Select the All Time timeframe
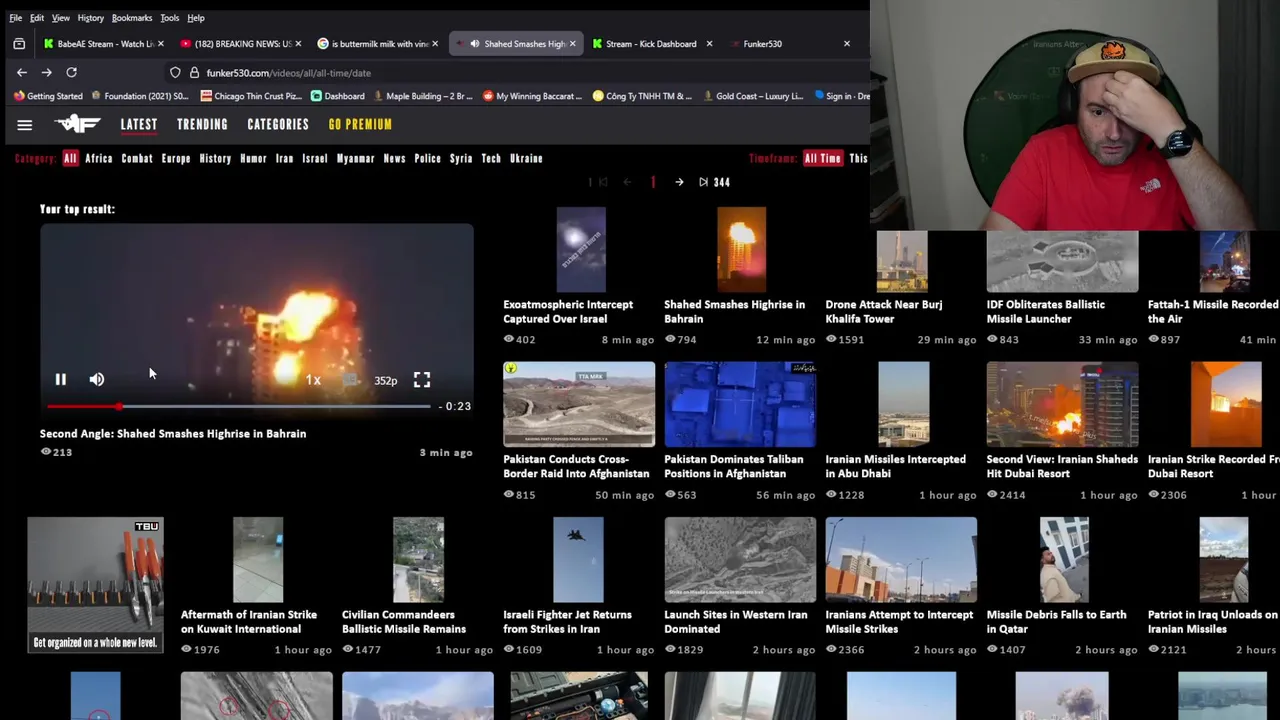The height and width of the screenshot is (720, 1280). 823,158
